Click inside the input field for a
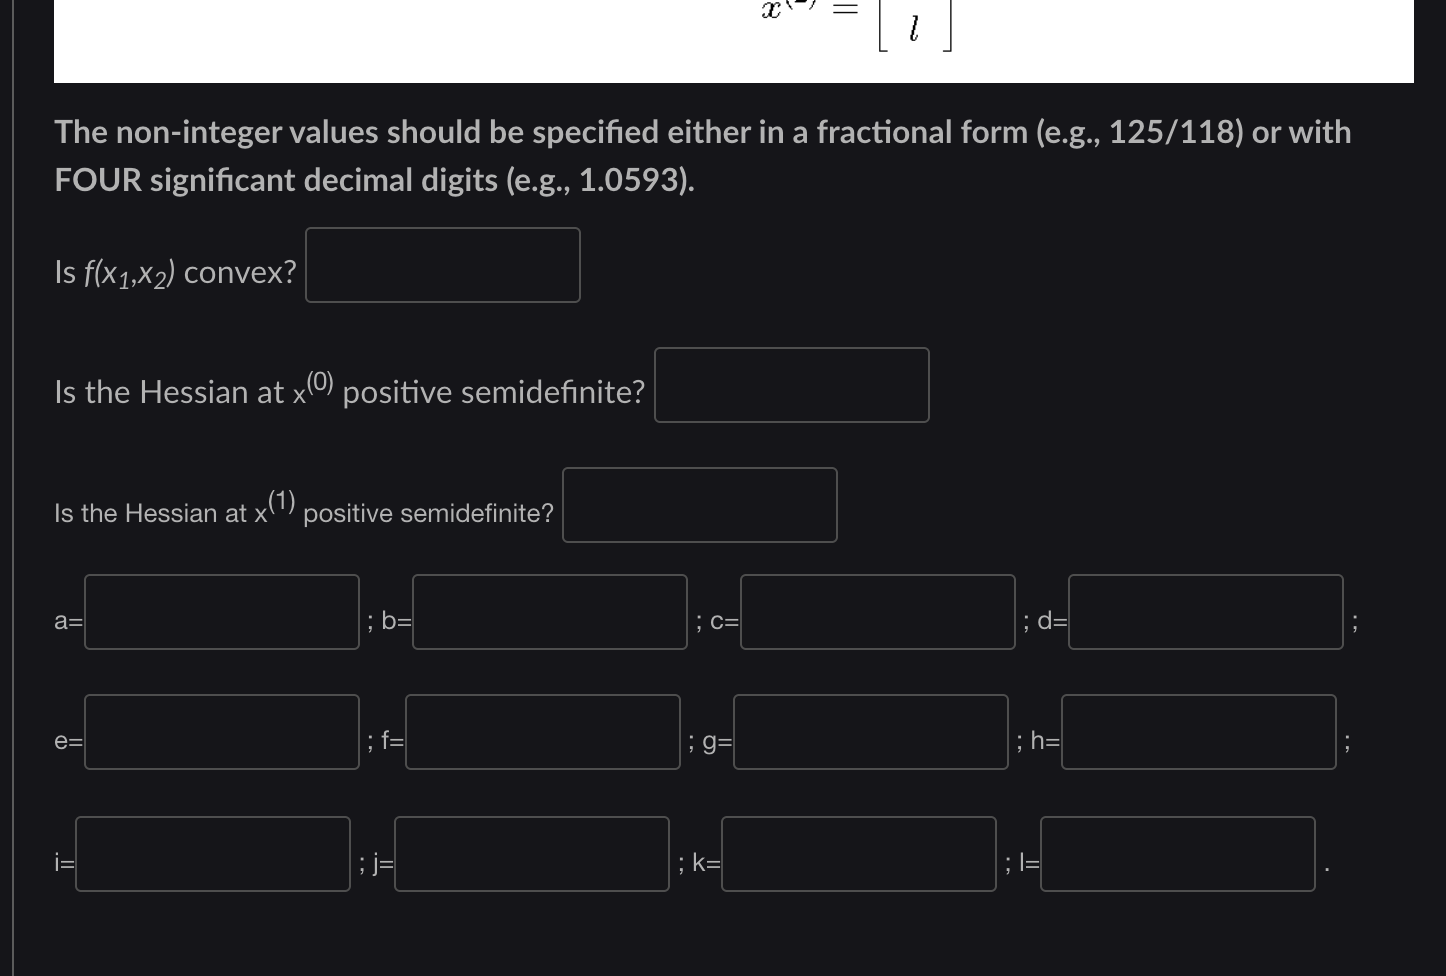The height and width of the screenshot is (976, 1446). (221, 613)
